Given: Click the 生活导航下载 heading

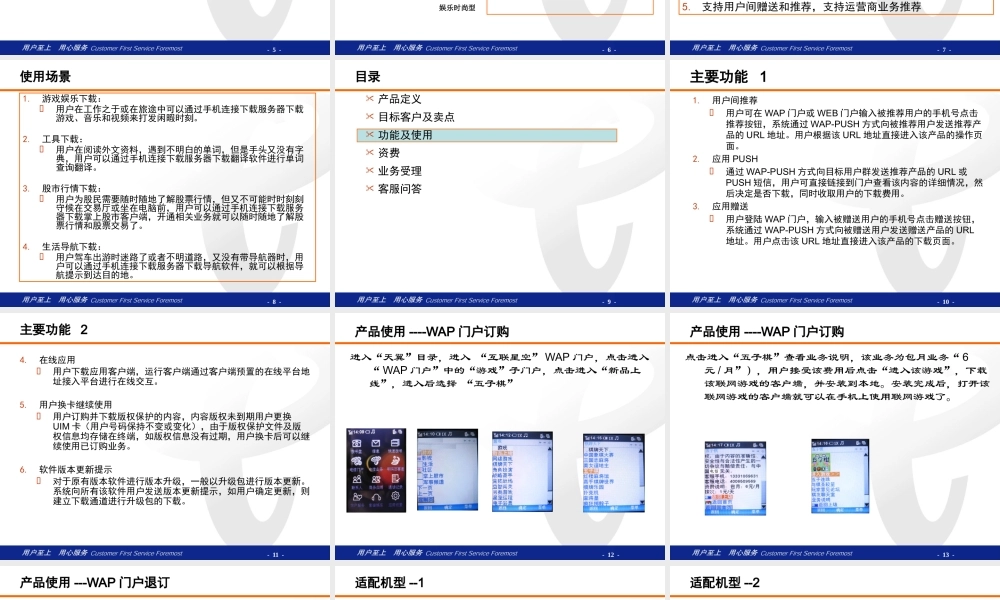Looking at the screenshot, I should coord(71,246).
